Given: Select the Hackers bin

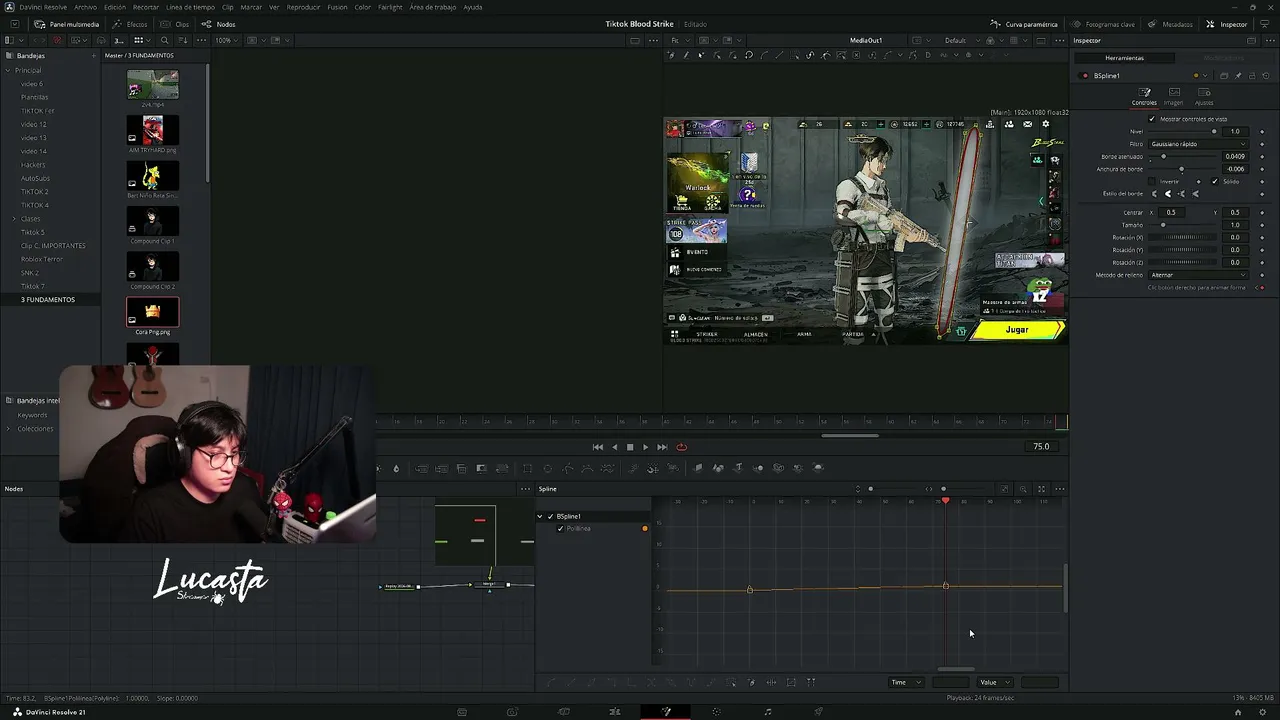Looking at the screenshot, I should (33, 165).
